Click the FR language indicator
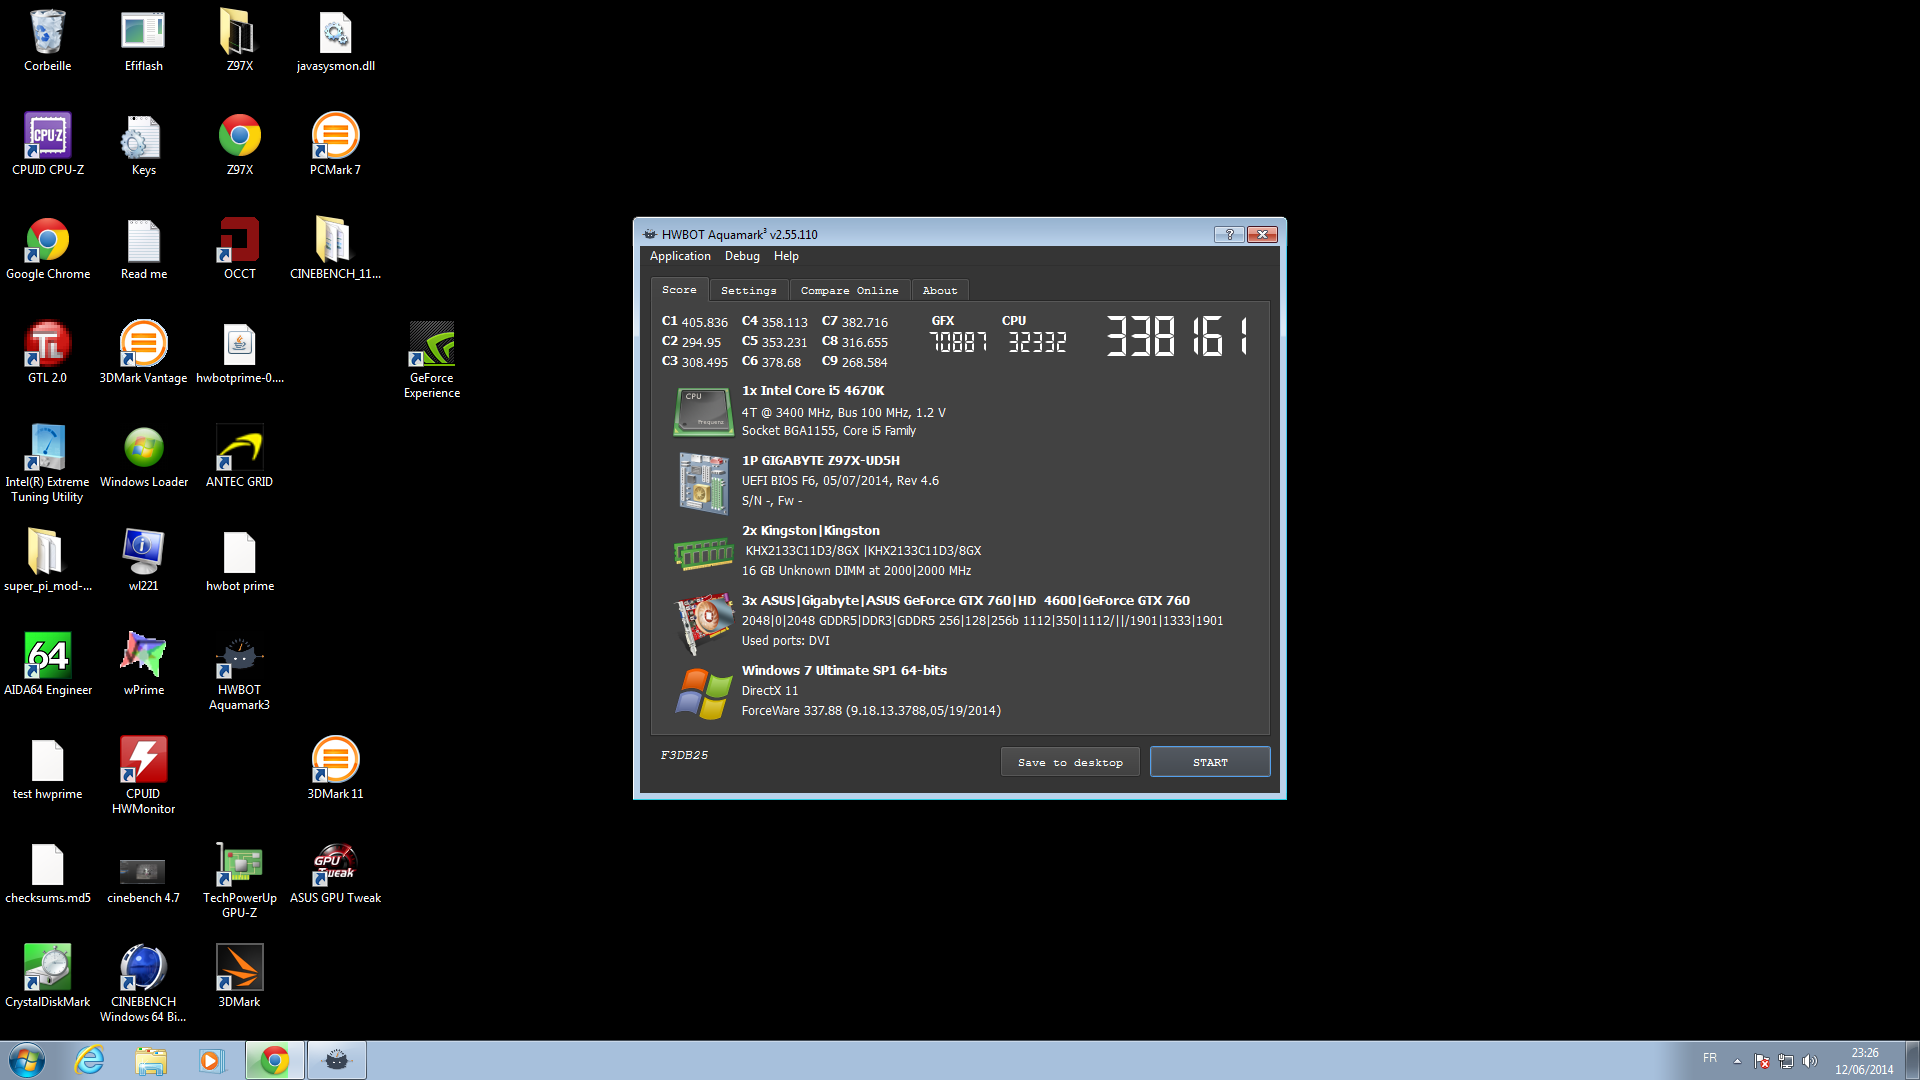1920x1080 pixels. (x=1710, y=1058)
